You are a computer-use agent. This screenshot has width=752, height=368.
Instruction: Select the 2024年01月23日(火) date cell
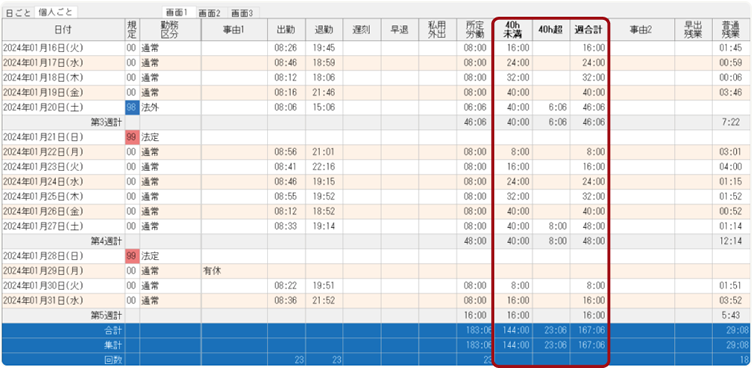pyautogui.click(x=63, y=167)
